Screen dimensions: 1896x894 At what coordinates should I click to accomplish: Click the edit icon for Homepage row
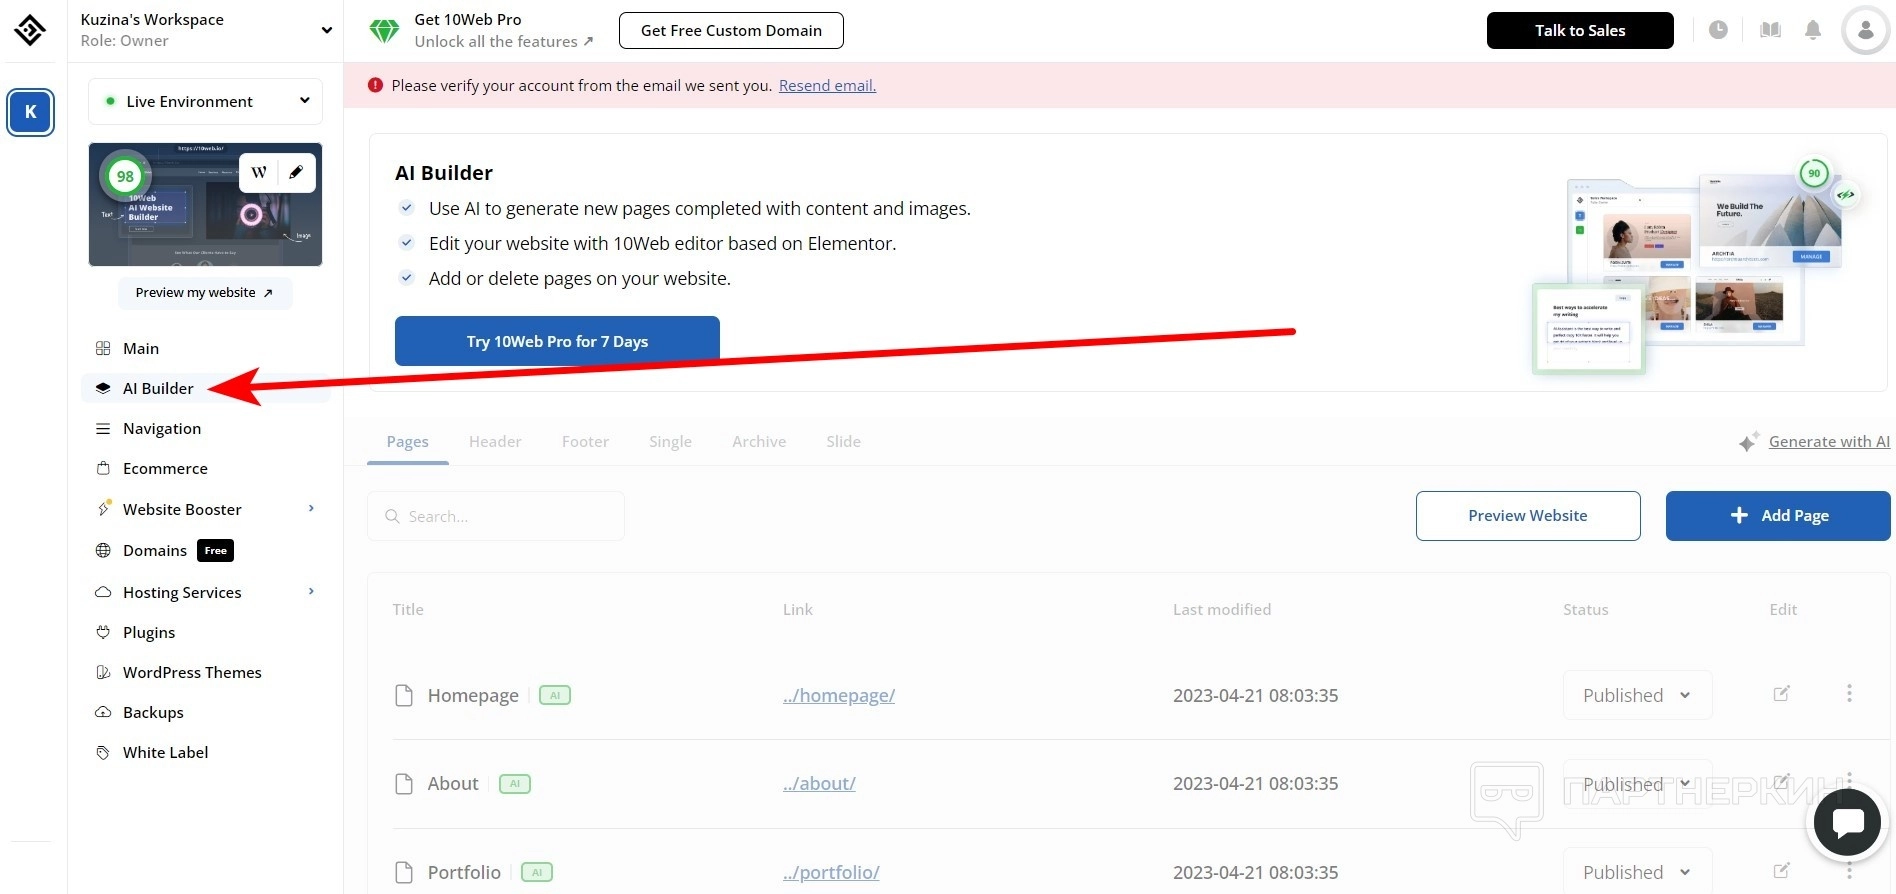tap(1781, 694)
